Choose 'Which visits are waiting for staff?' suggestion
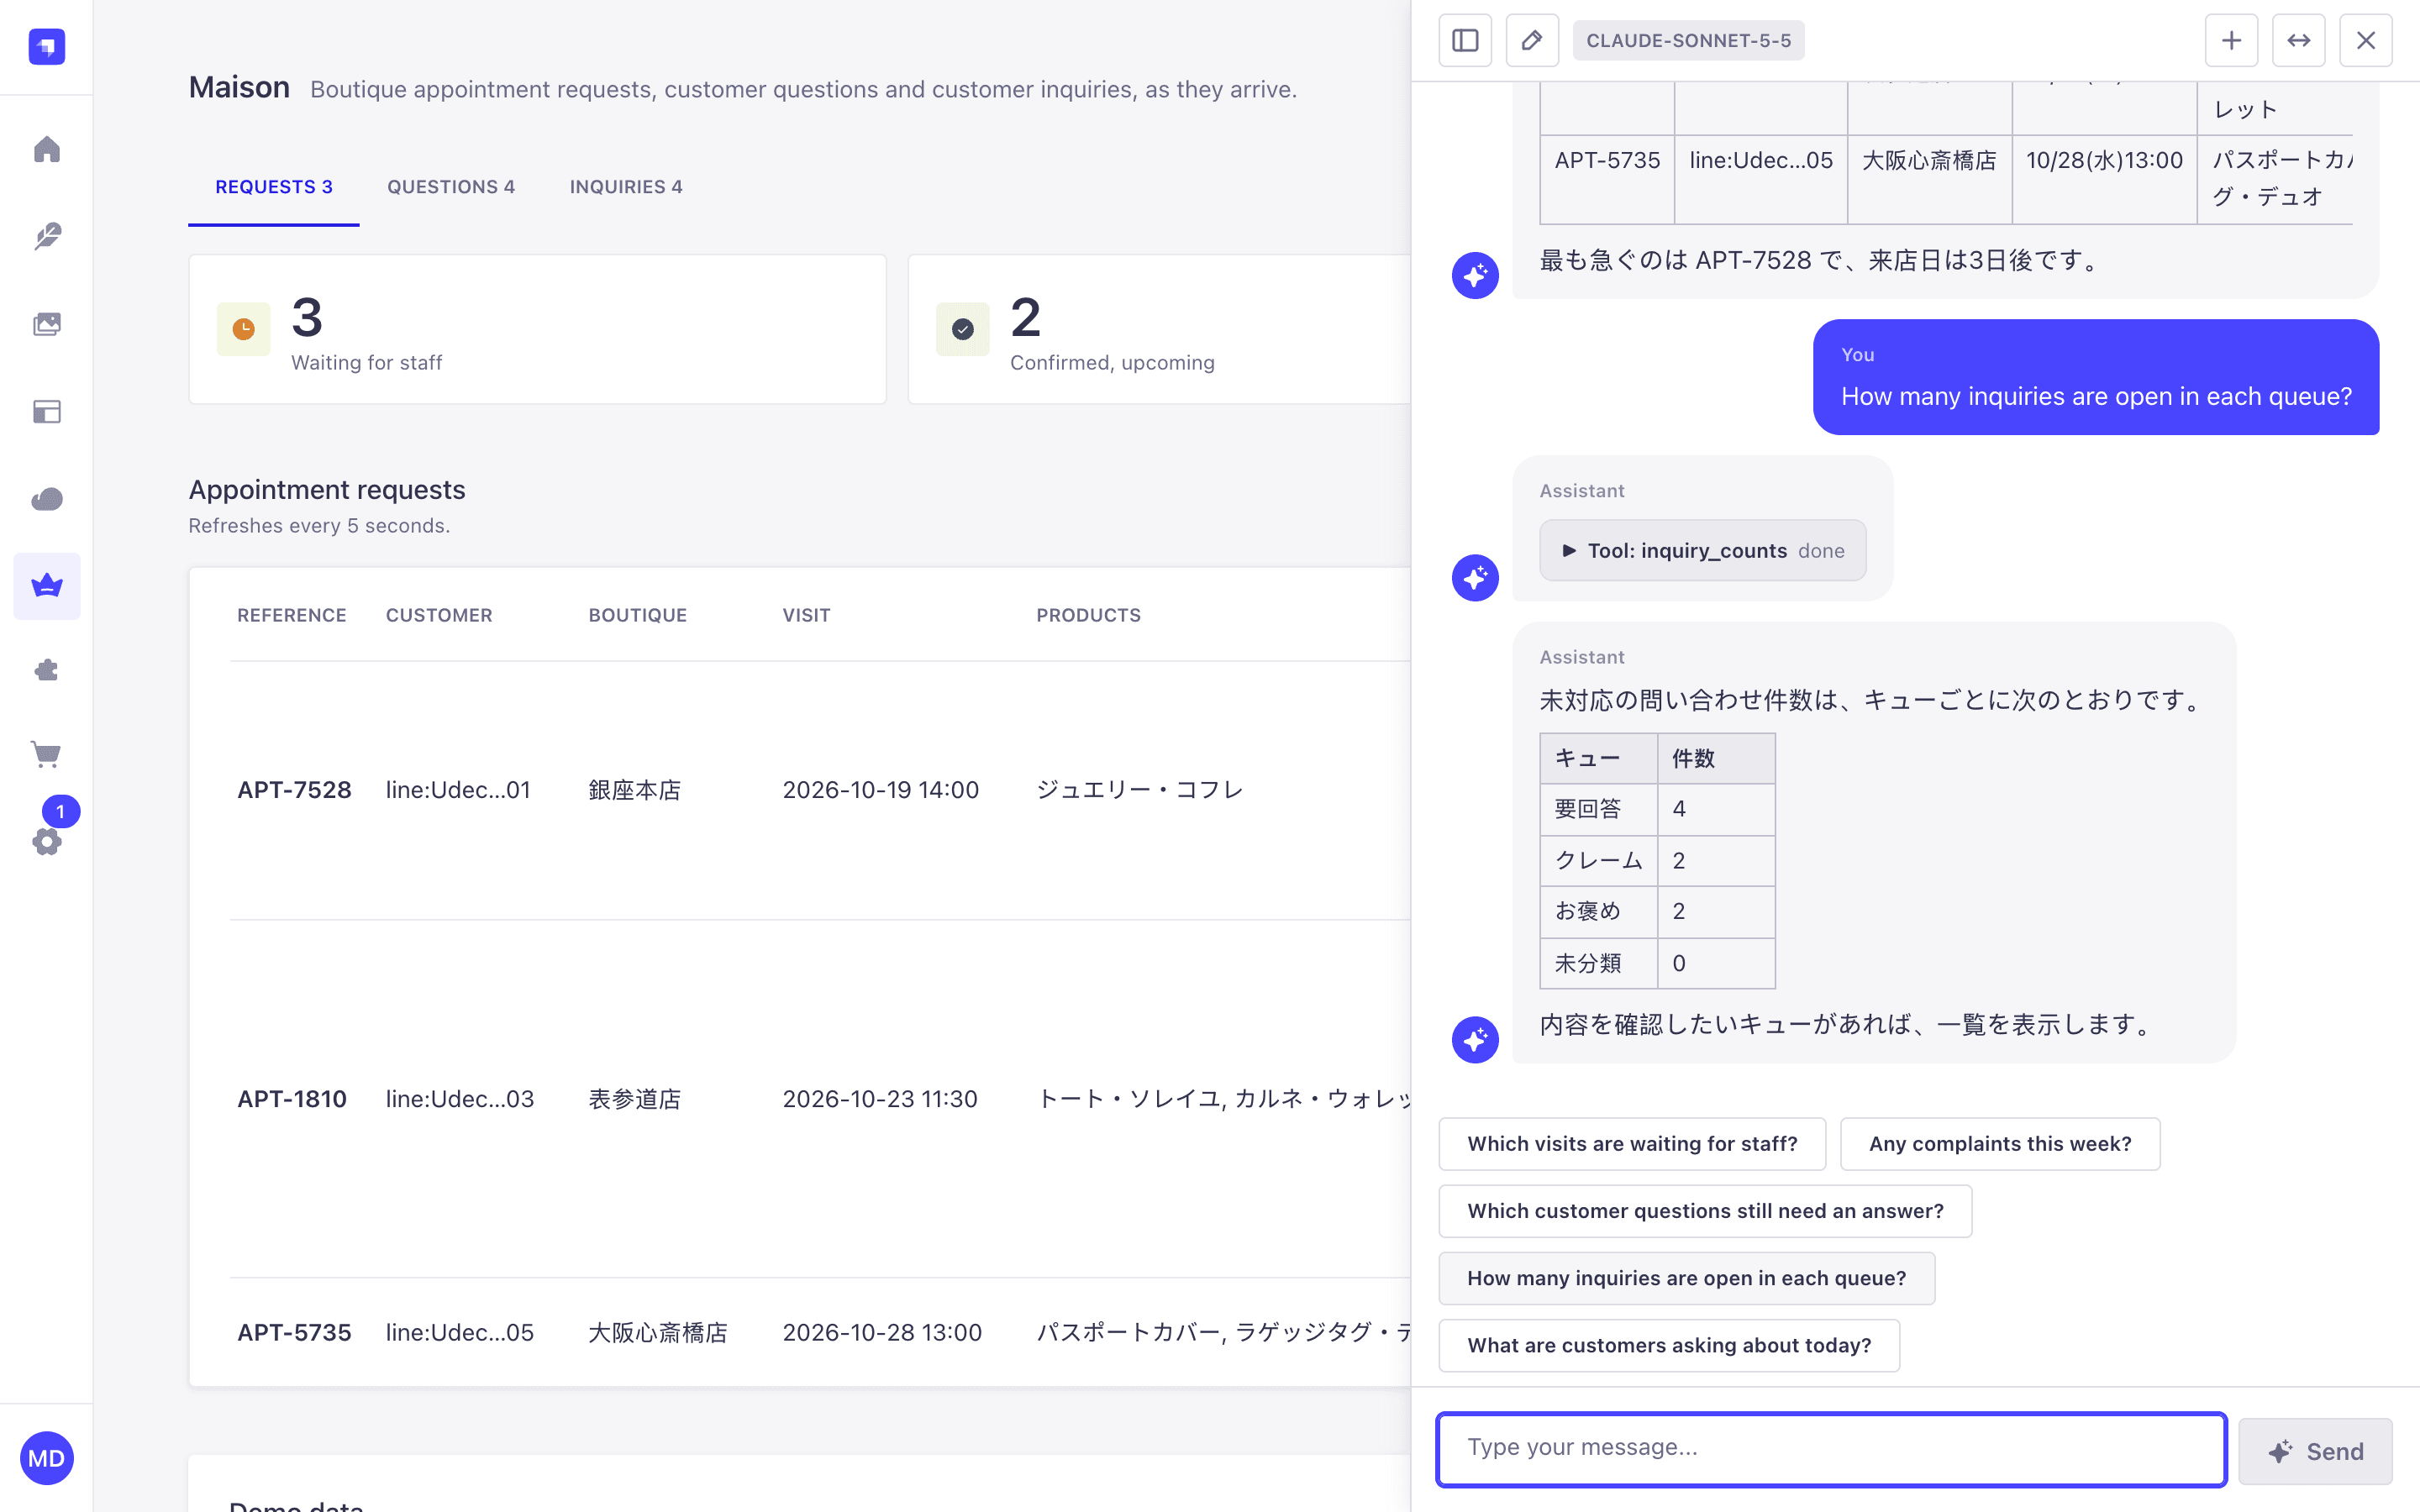 click(x=1632, y=1144)
